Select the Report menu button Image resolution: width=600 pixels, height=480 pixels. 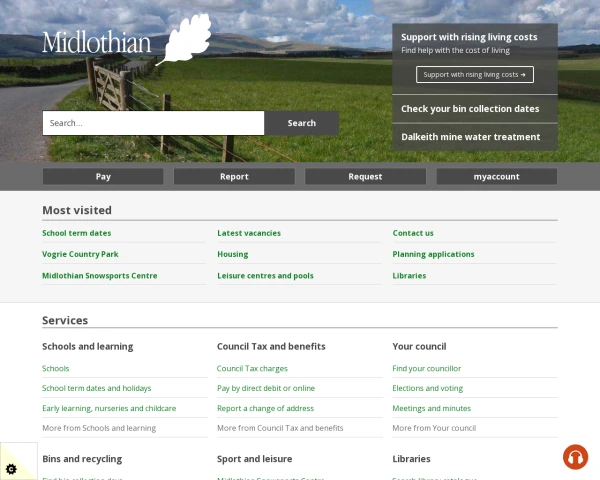pyautogui.click(x=234, y=176)
